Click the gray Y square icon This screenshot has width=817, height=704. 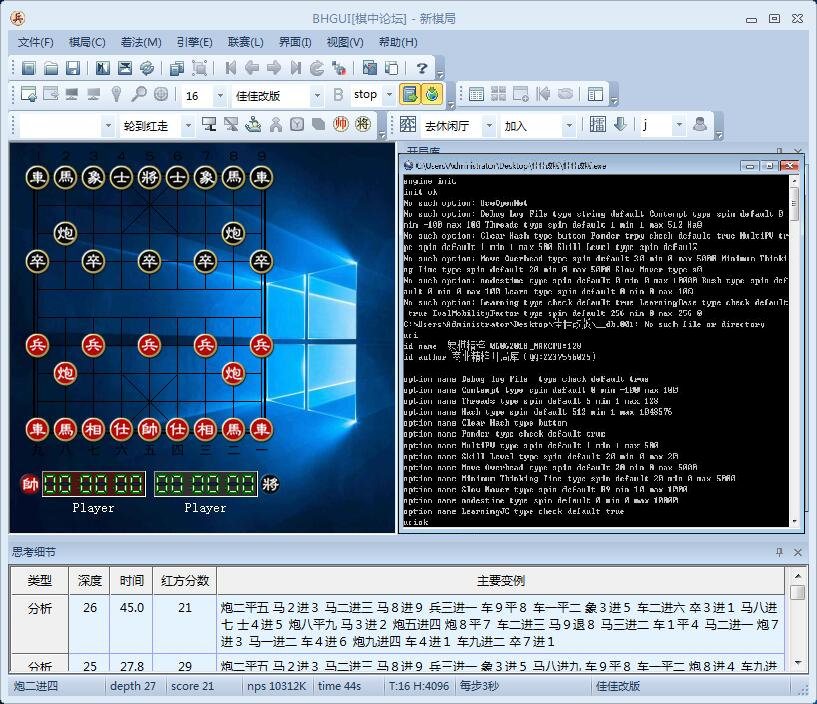tap(297, 125)
